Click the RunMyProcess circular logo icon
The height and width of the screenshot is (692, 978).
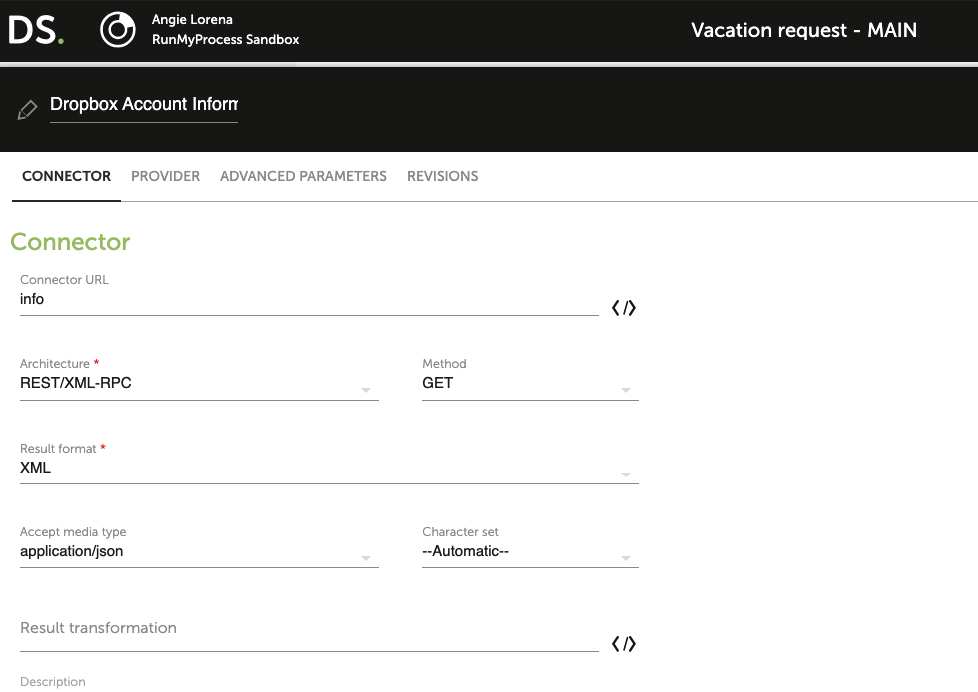(x=118, y=29)
